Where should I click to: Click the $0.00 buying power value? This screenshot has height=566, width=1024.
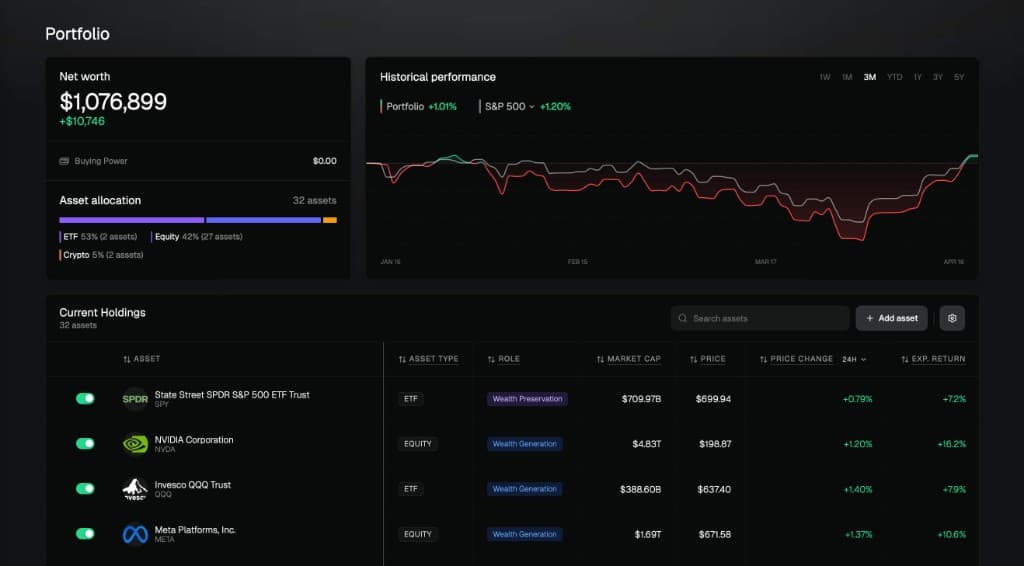[x=325, y=161]
